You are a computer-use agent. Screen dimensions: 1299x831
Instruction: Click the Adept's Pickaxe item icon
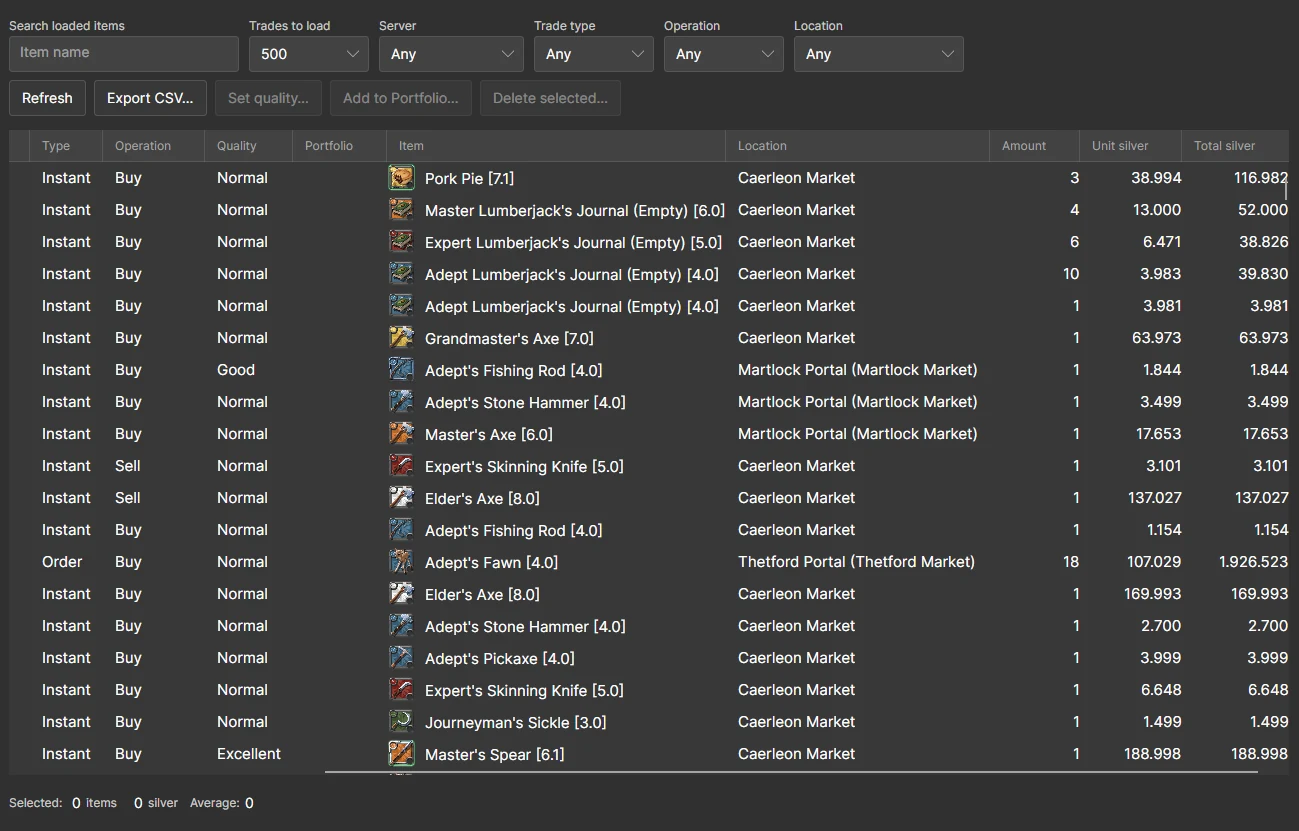[x=401, y=658]
